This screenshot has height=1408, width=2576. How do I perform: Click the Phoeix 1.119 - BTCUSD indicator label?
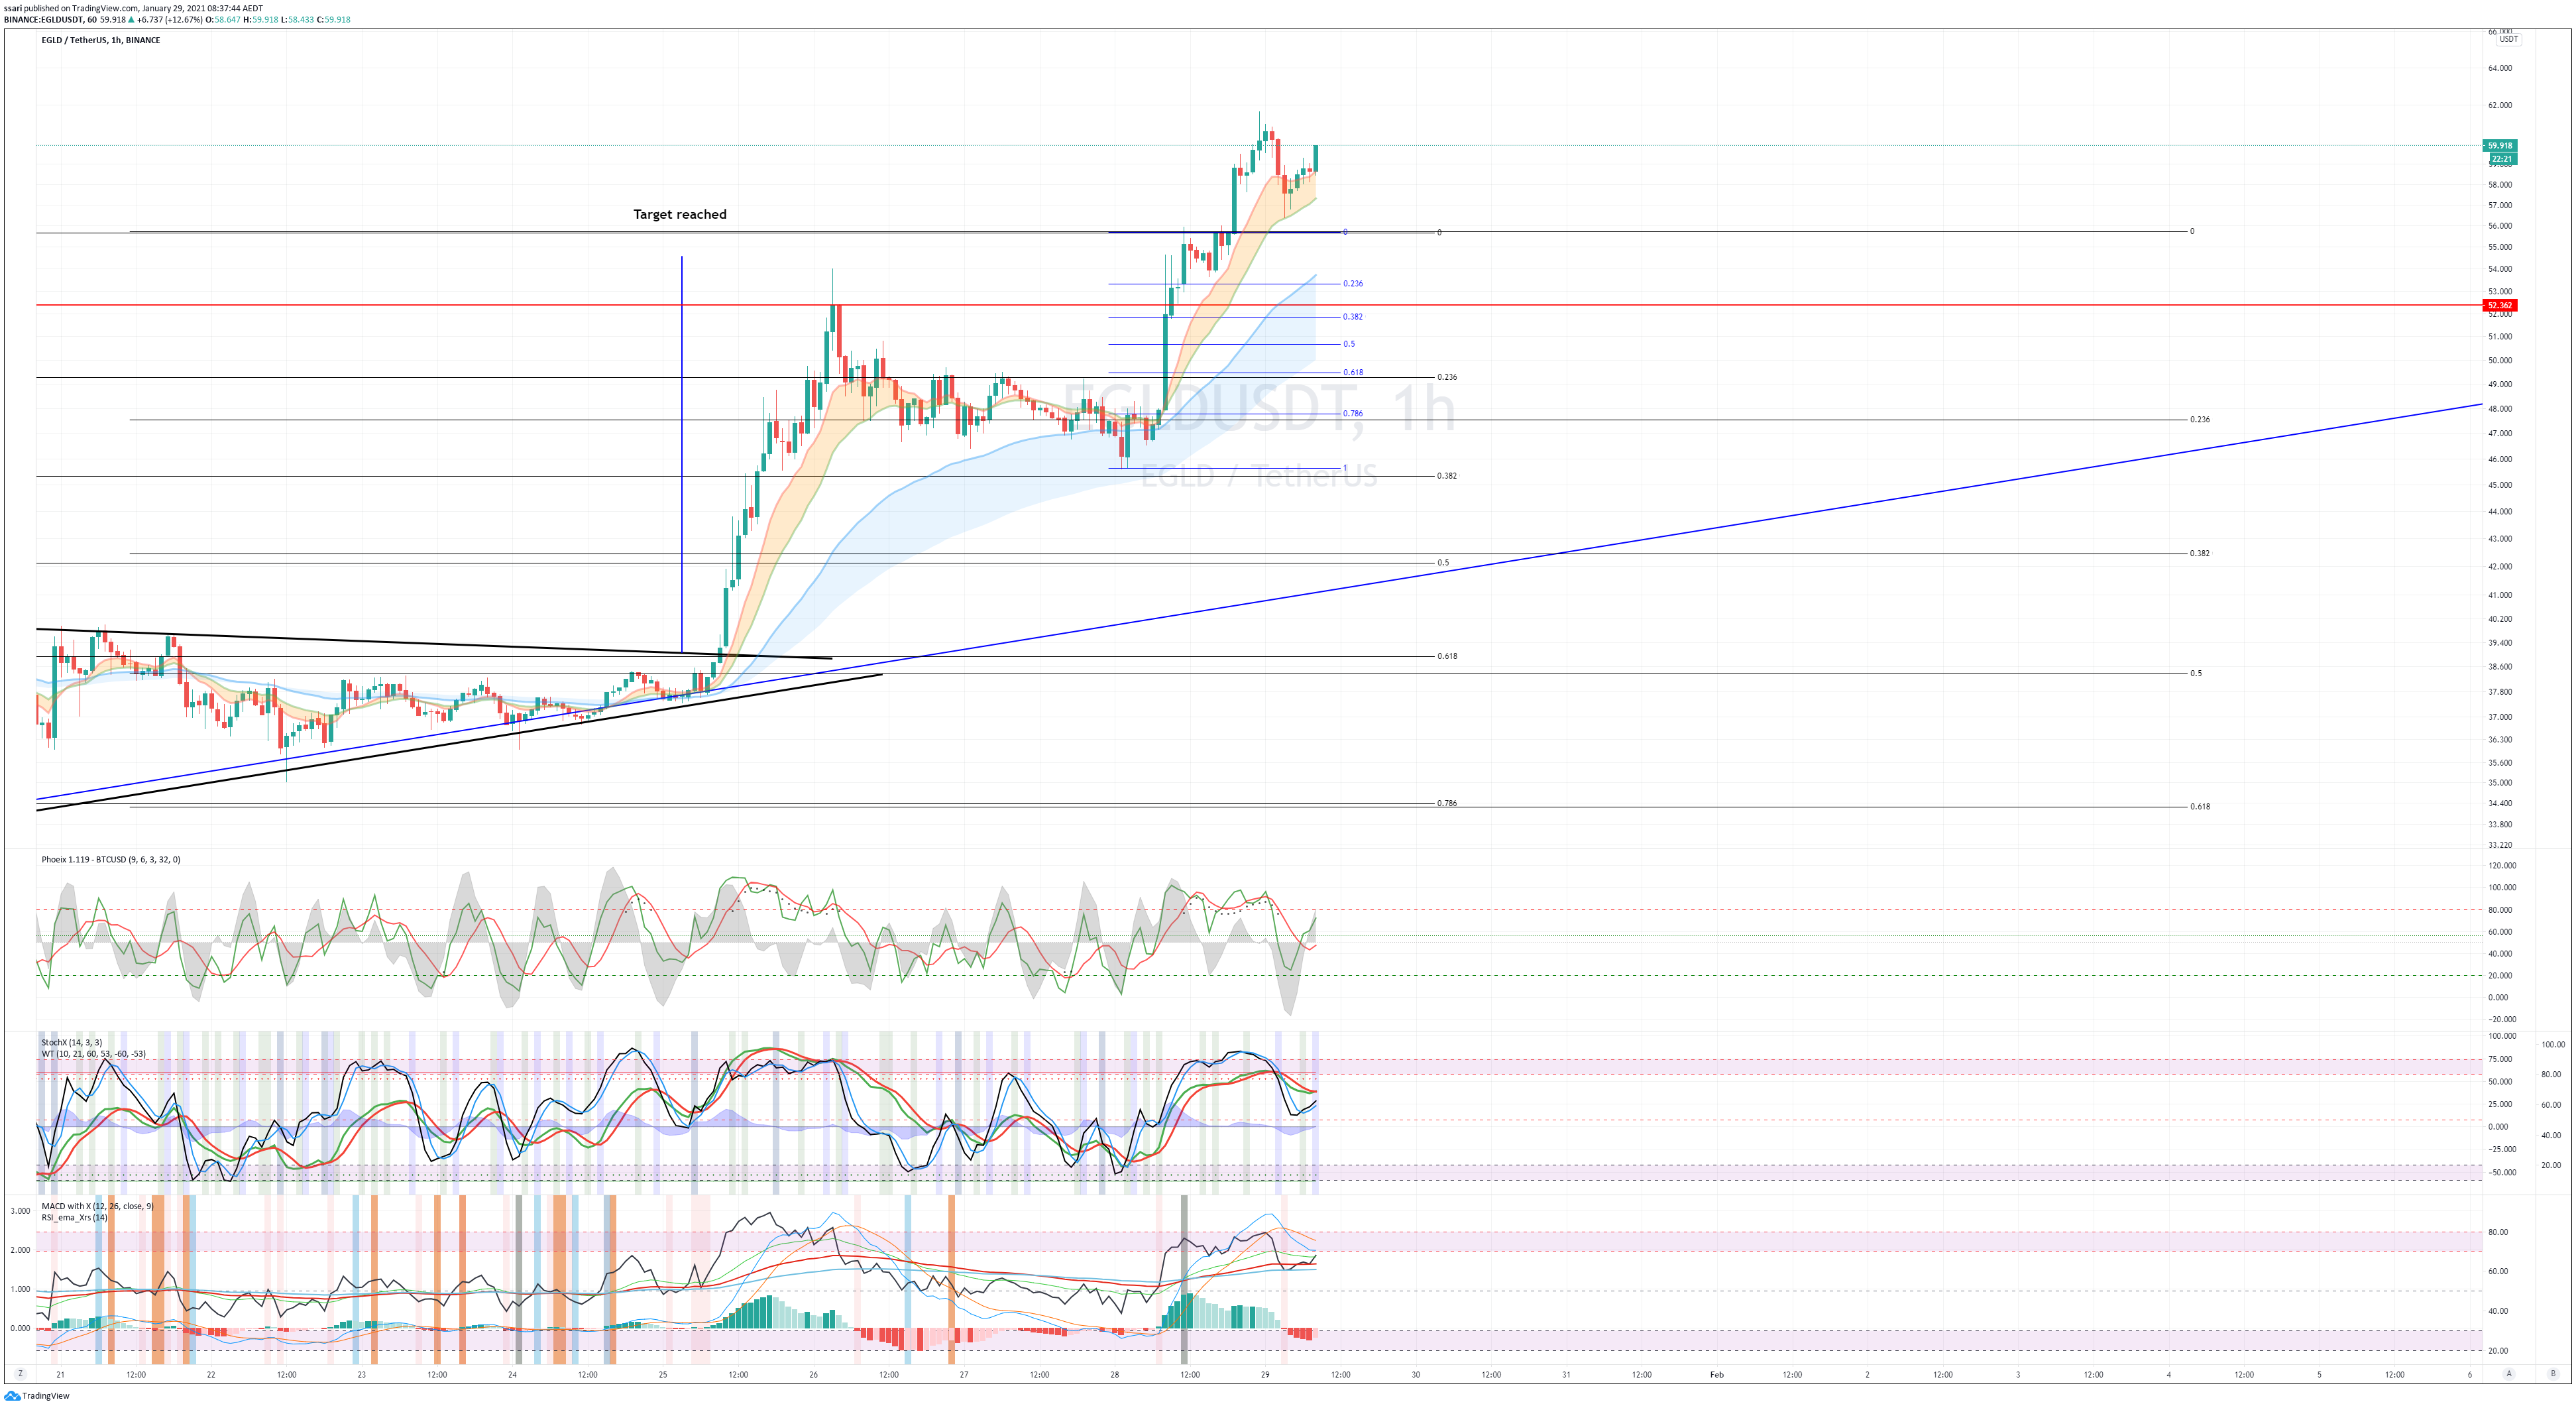(111, 859)
